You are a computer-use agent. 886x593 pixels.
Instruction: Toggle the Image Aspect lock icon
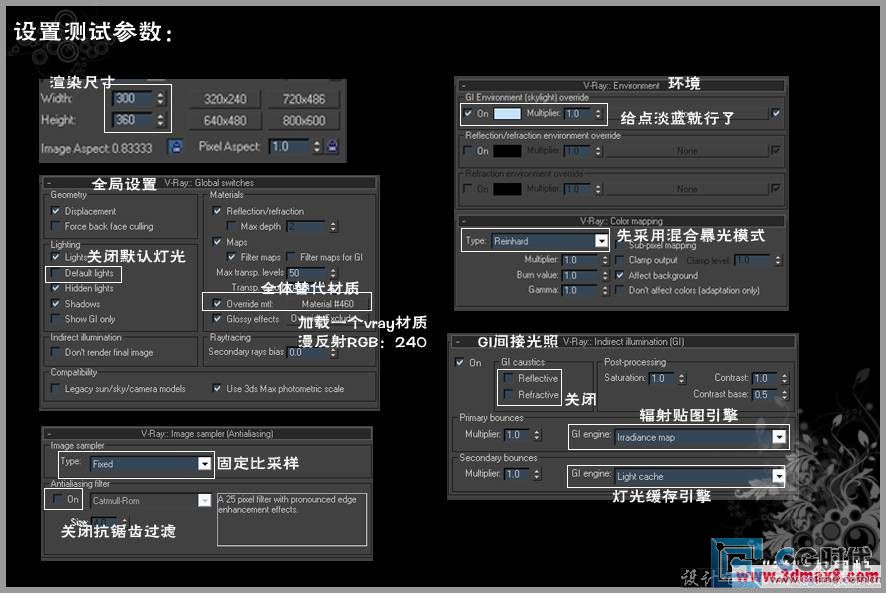176,147
